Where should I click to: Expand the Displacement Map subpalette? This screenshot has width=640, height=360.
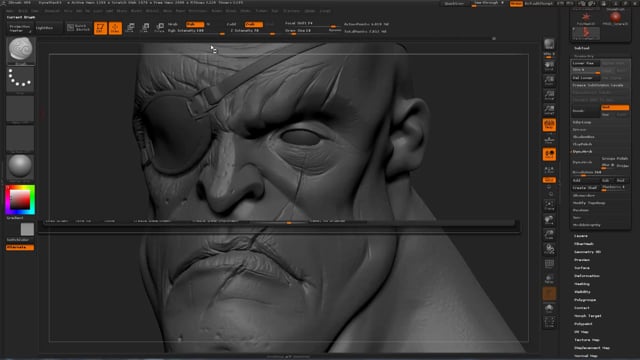pyautogui.click(x=592, y=348)
